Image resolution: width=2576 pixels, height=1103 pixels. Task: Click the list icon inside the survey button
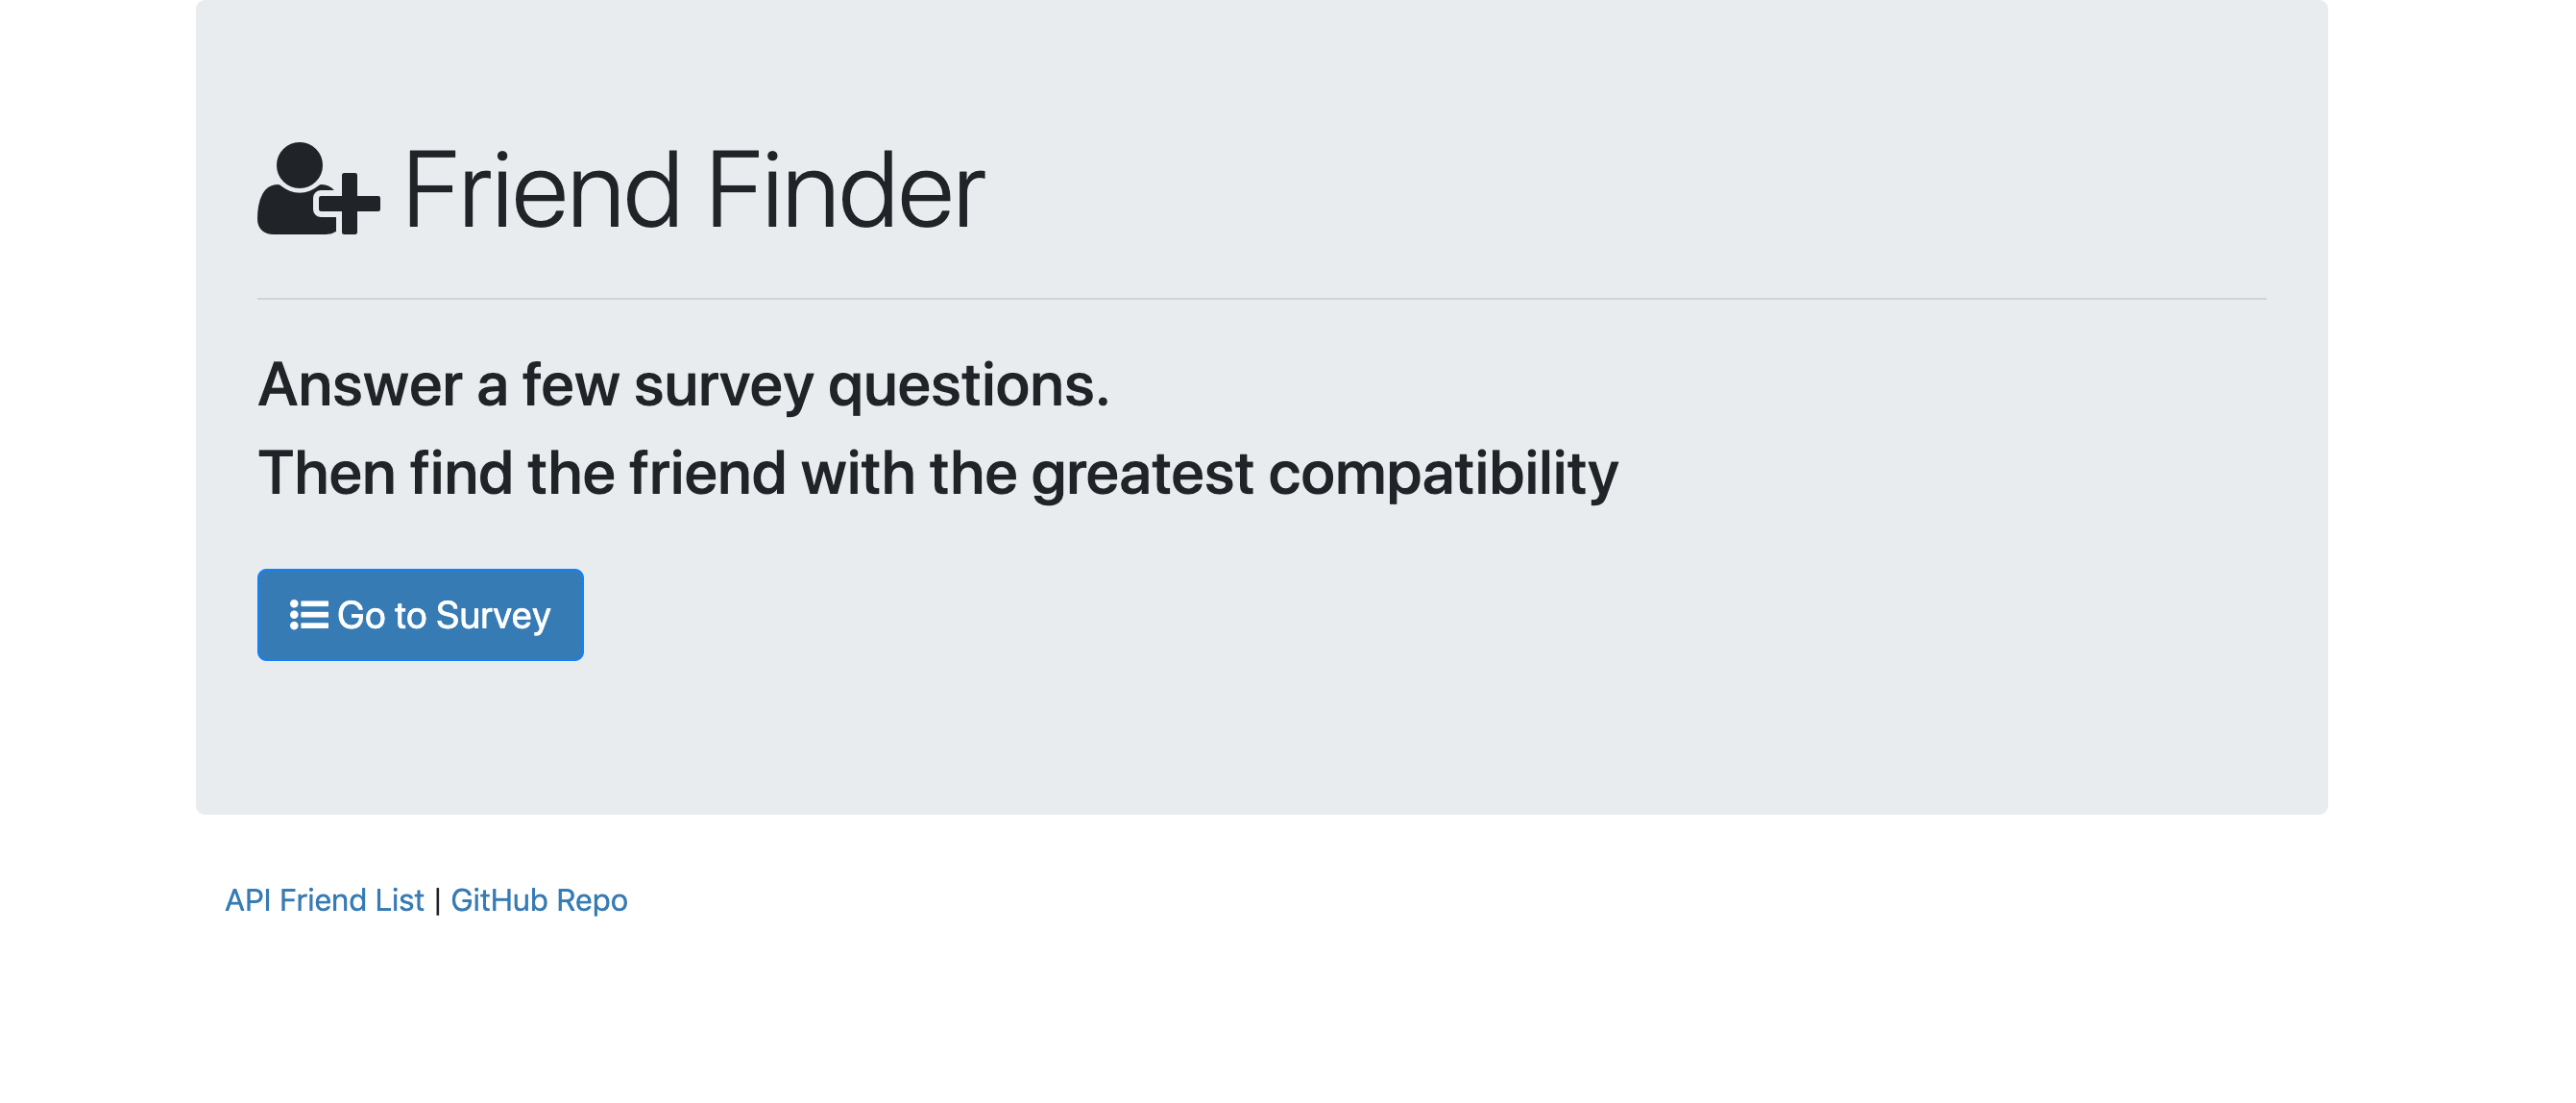[309, 615]
